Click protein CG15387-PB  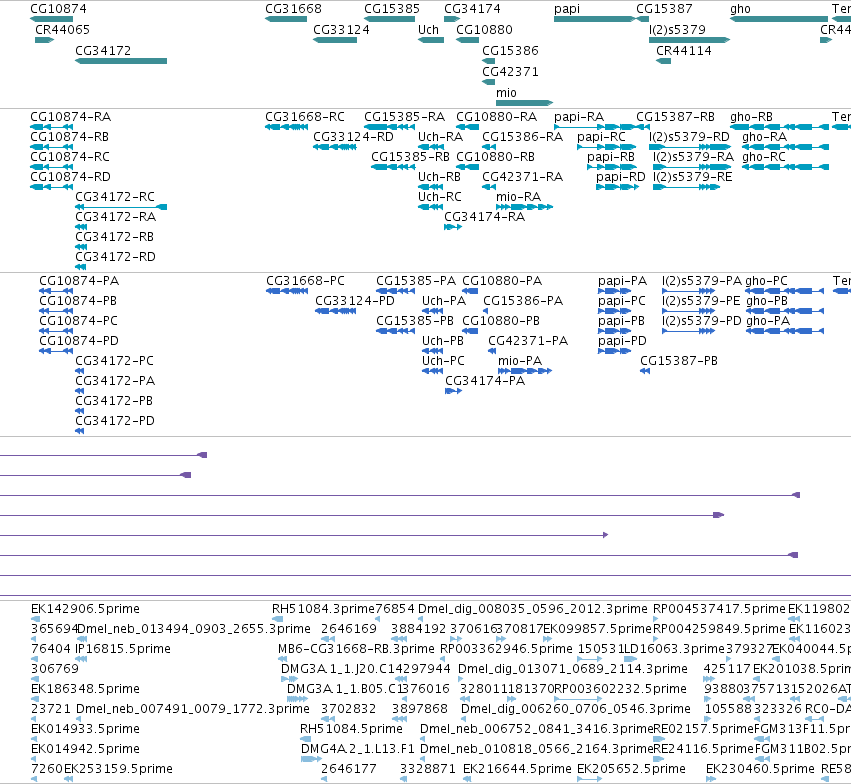point(679,361)
